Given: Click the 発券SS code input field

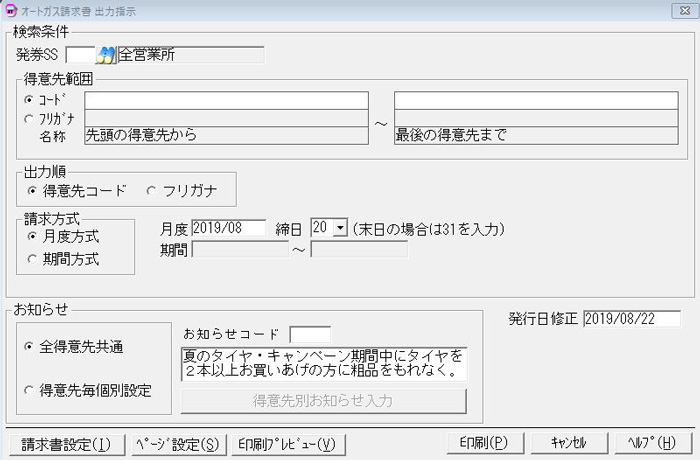Looking at the screenshot, I should point(79,54).
